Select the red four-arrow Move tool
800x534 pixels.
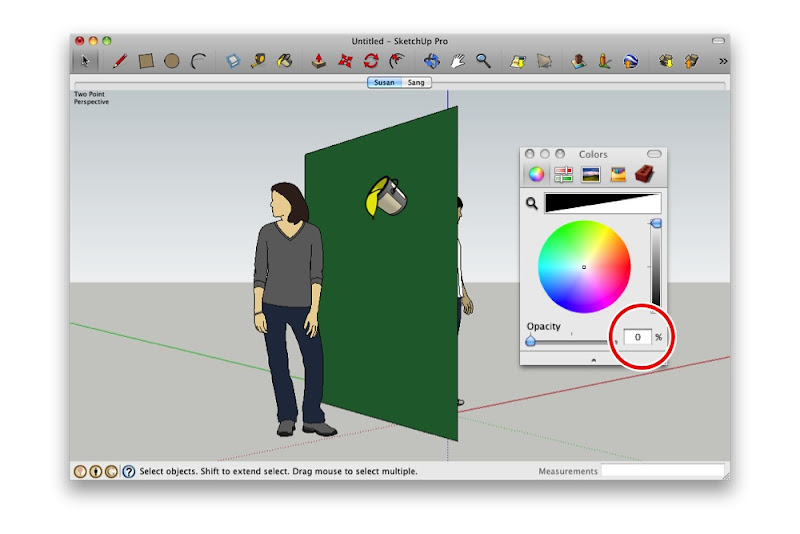345,61
